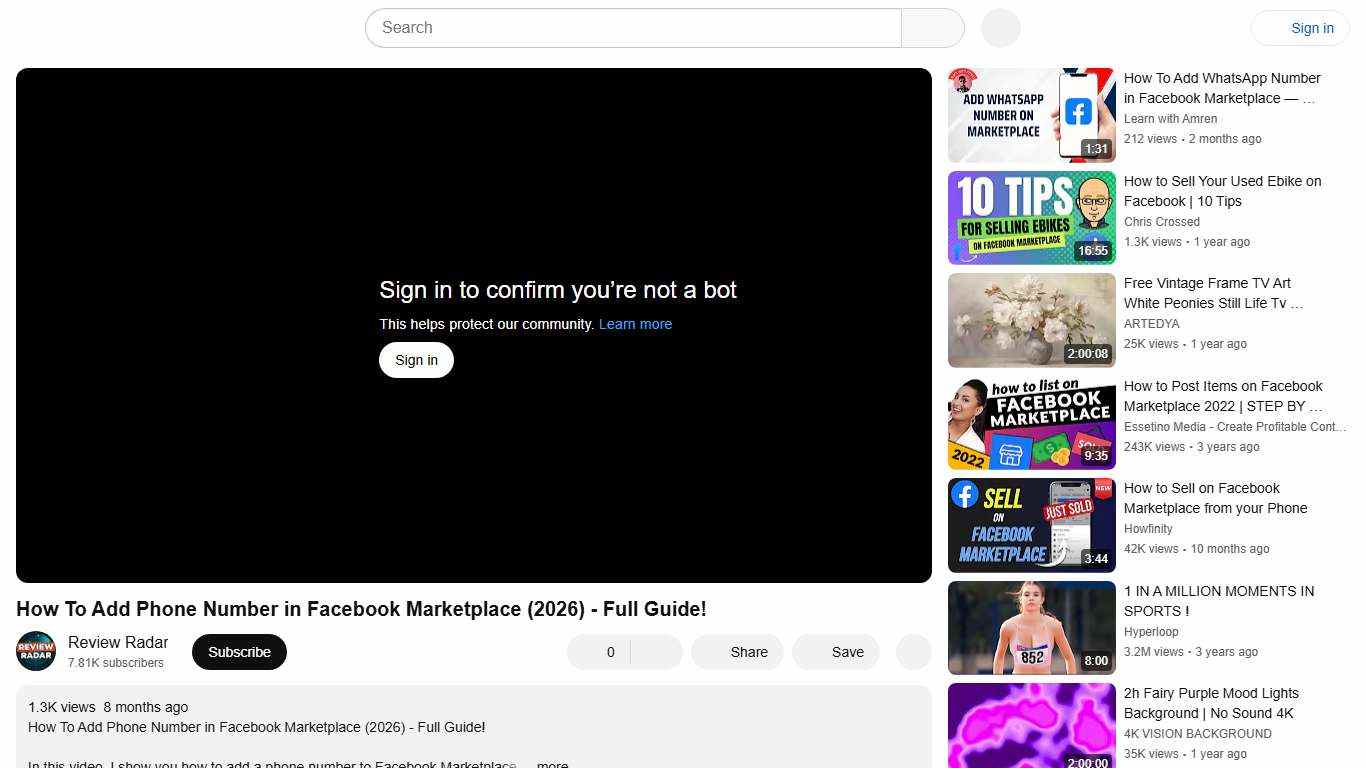Save the video using the Save icon

836,651
